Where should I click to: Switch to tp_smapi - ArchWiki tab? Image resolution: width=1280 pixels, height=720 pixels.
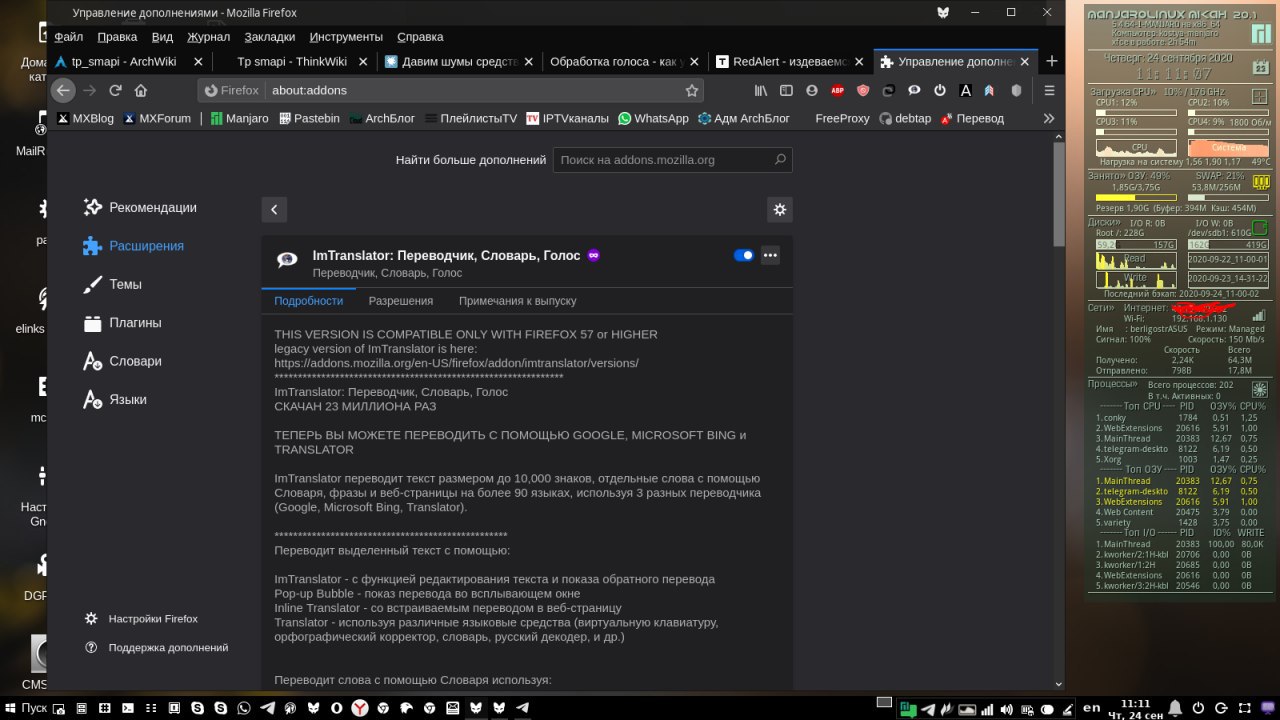(x=130, y=61)
